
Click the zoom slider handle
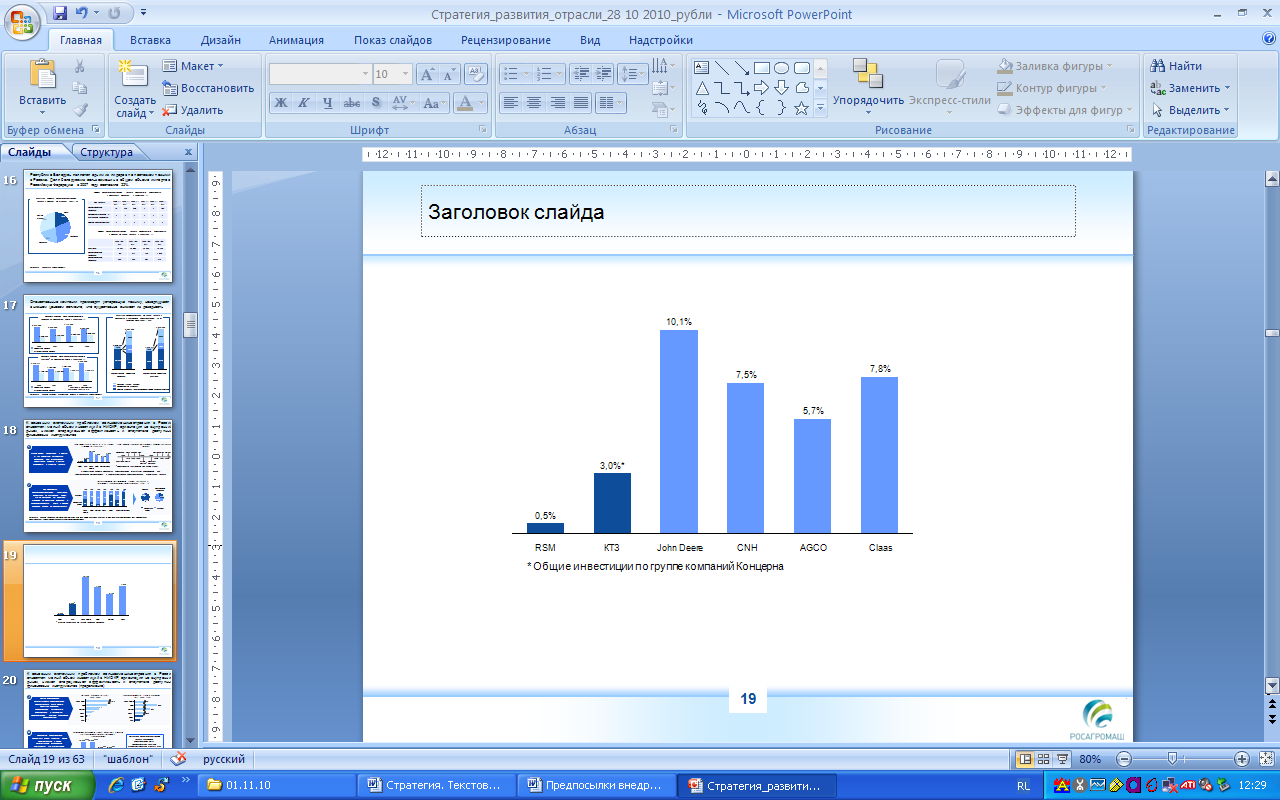pyautogui.click(x=1171, y=759)
